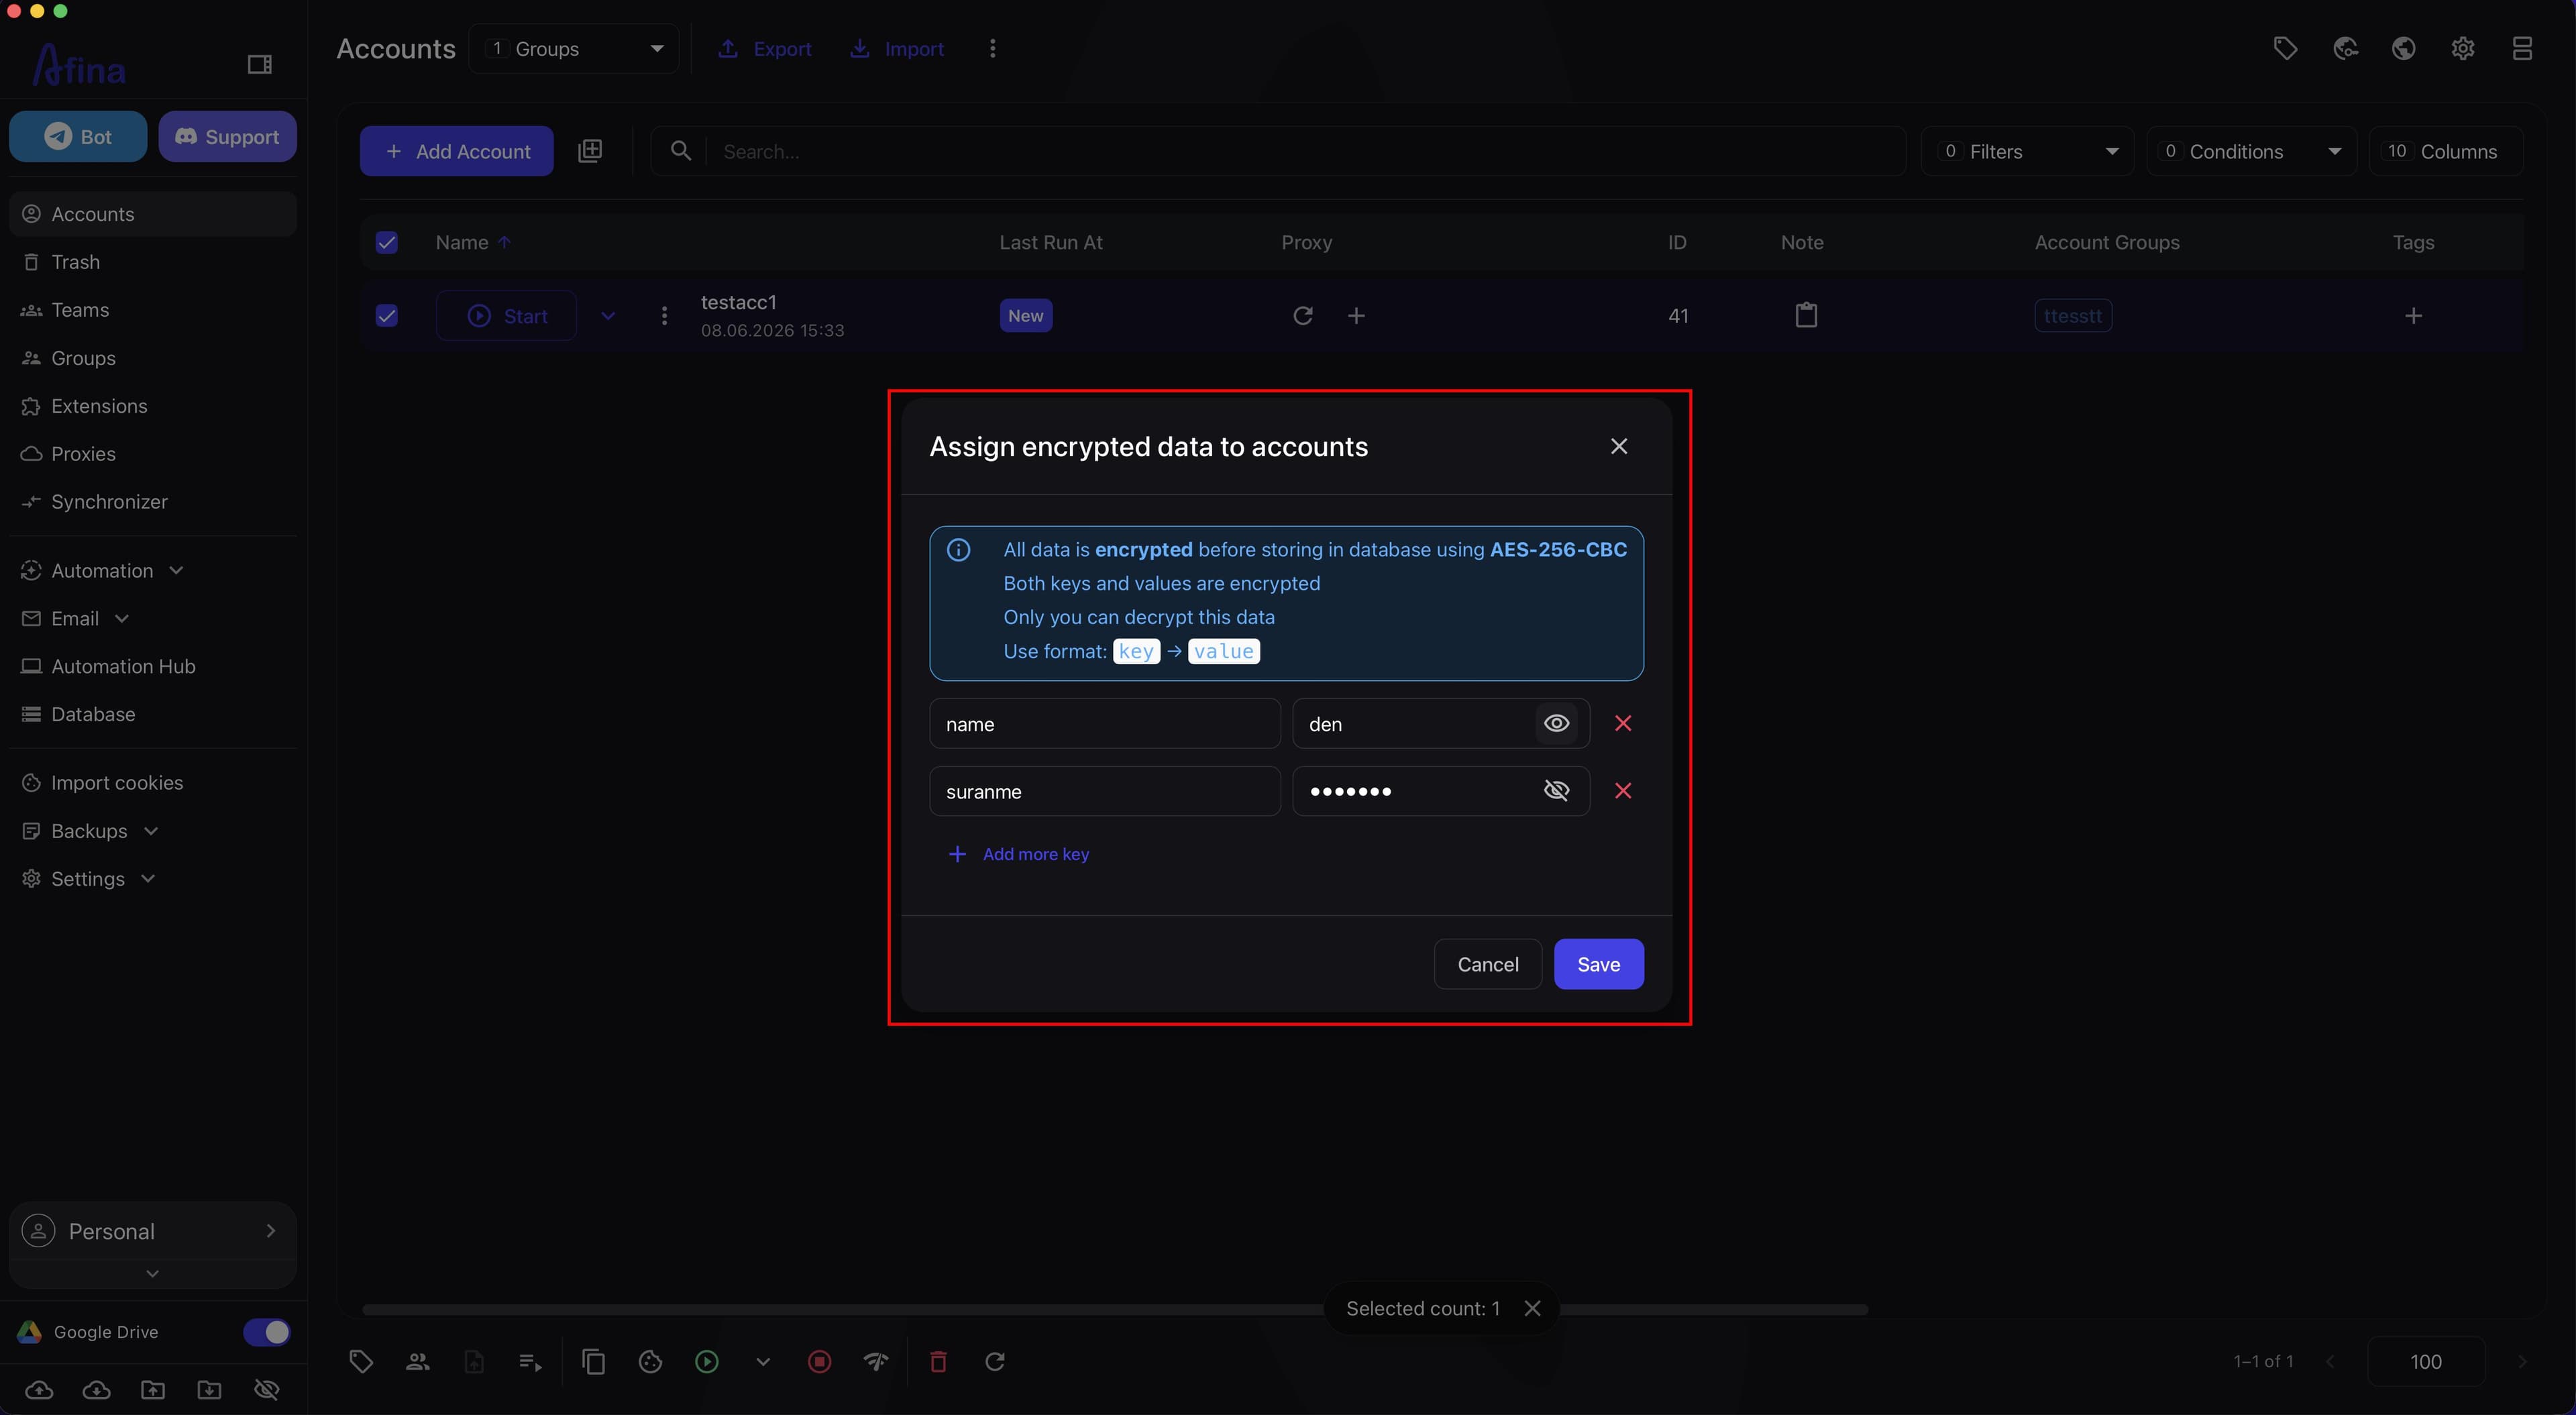Click the 'suranme' key input field
The width and height of the screenshot is (2576, 1415).
coord(1104,791)
